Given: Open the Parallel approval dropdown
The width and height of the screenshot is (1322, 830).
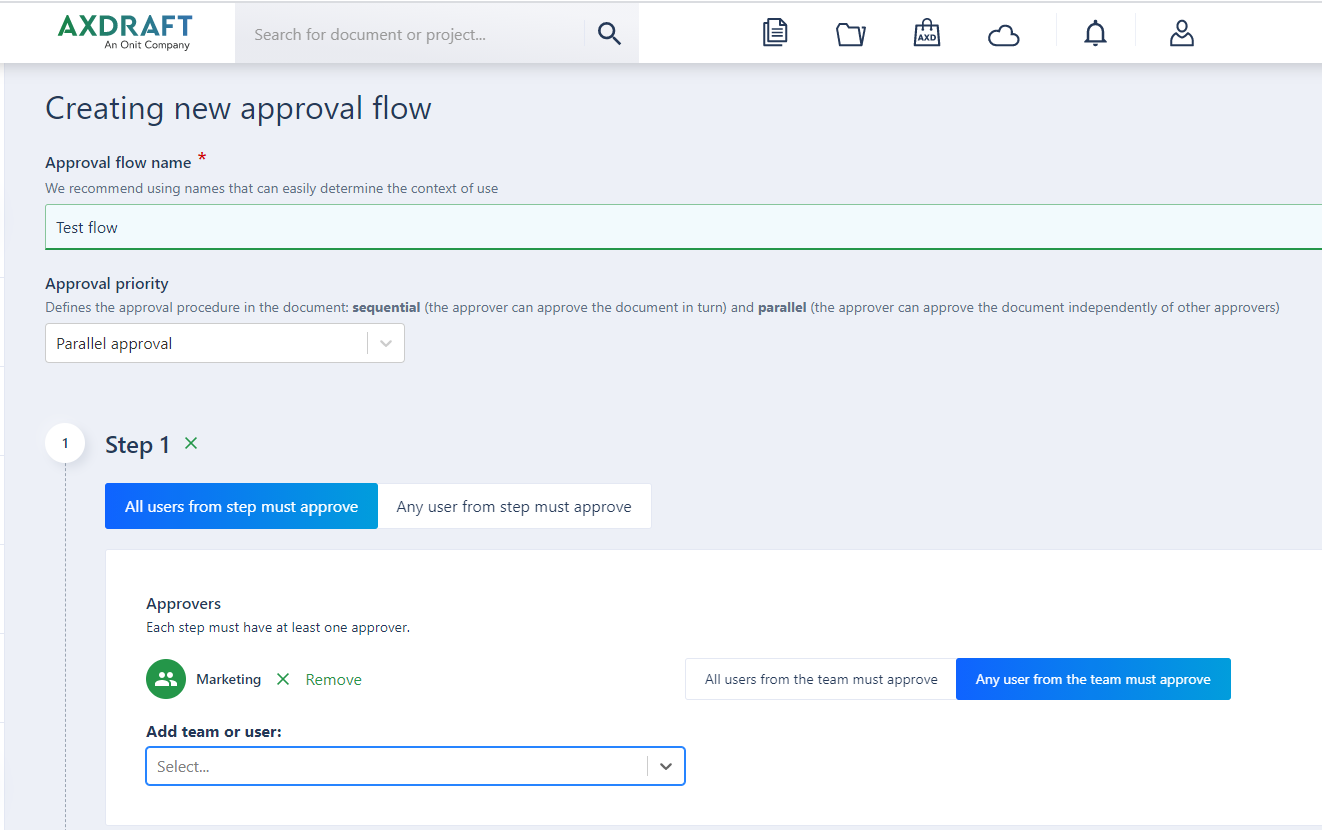Looking at the screenshot, I should coord(225,343).
